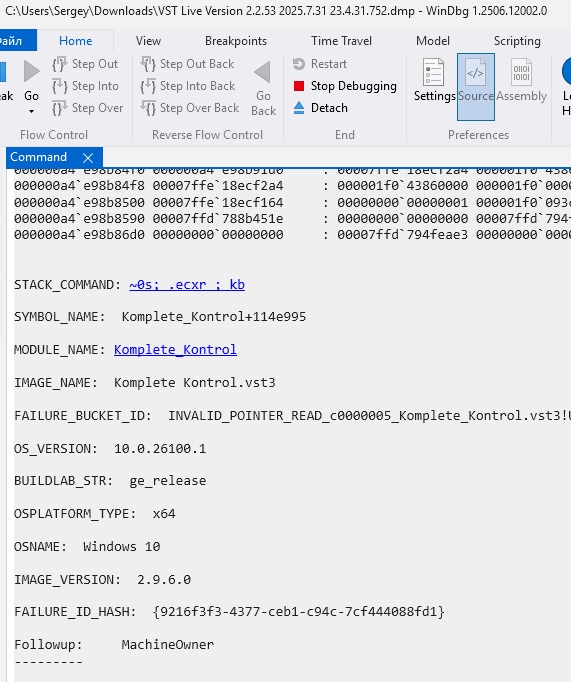Click the ~0s; .ecxr ; kb link
Screen dimensions: 571x682
[187, 284]
